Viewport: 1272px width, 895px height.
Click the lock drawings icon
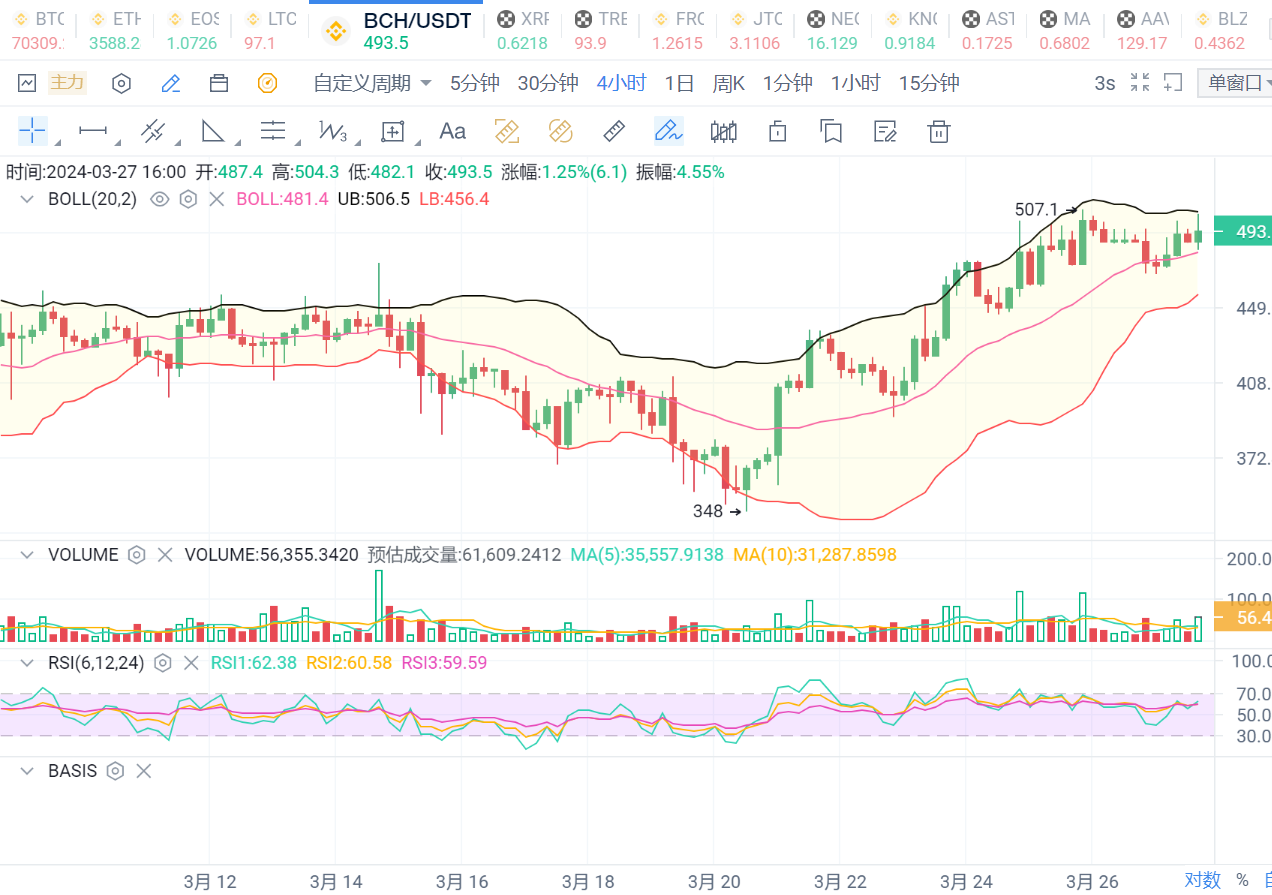pyautogui.click(x=778, y=131)
